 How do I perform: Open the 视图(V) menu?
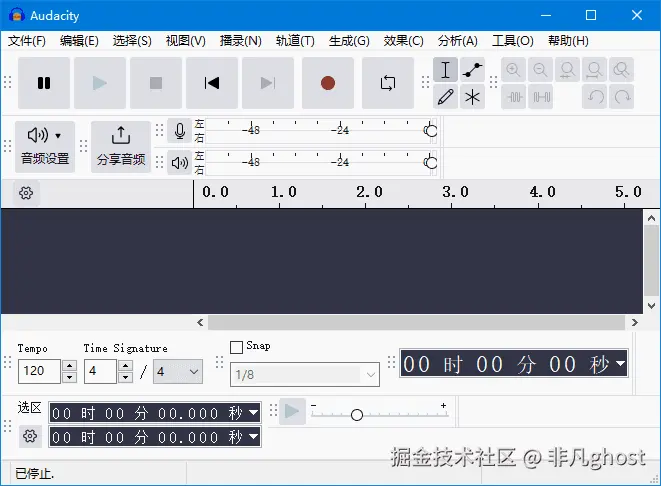(185, 41)
